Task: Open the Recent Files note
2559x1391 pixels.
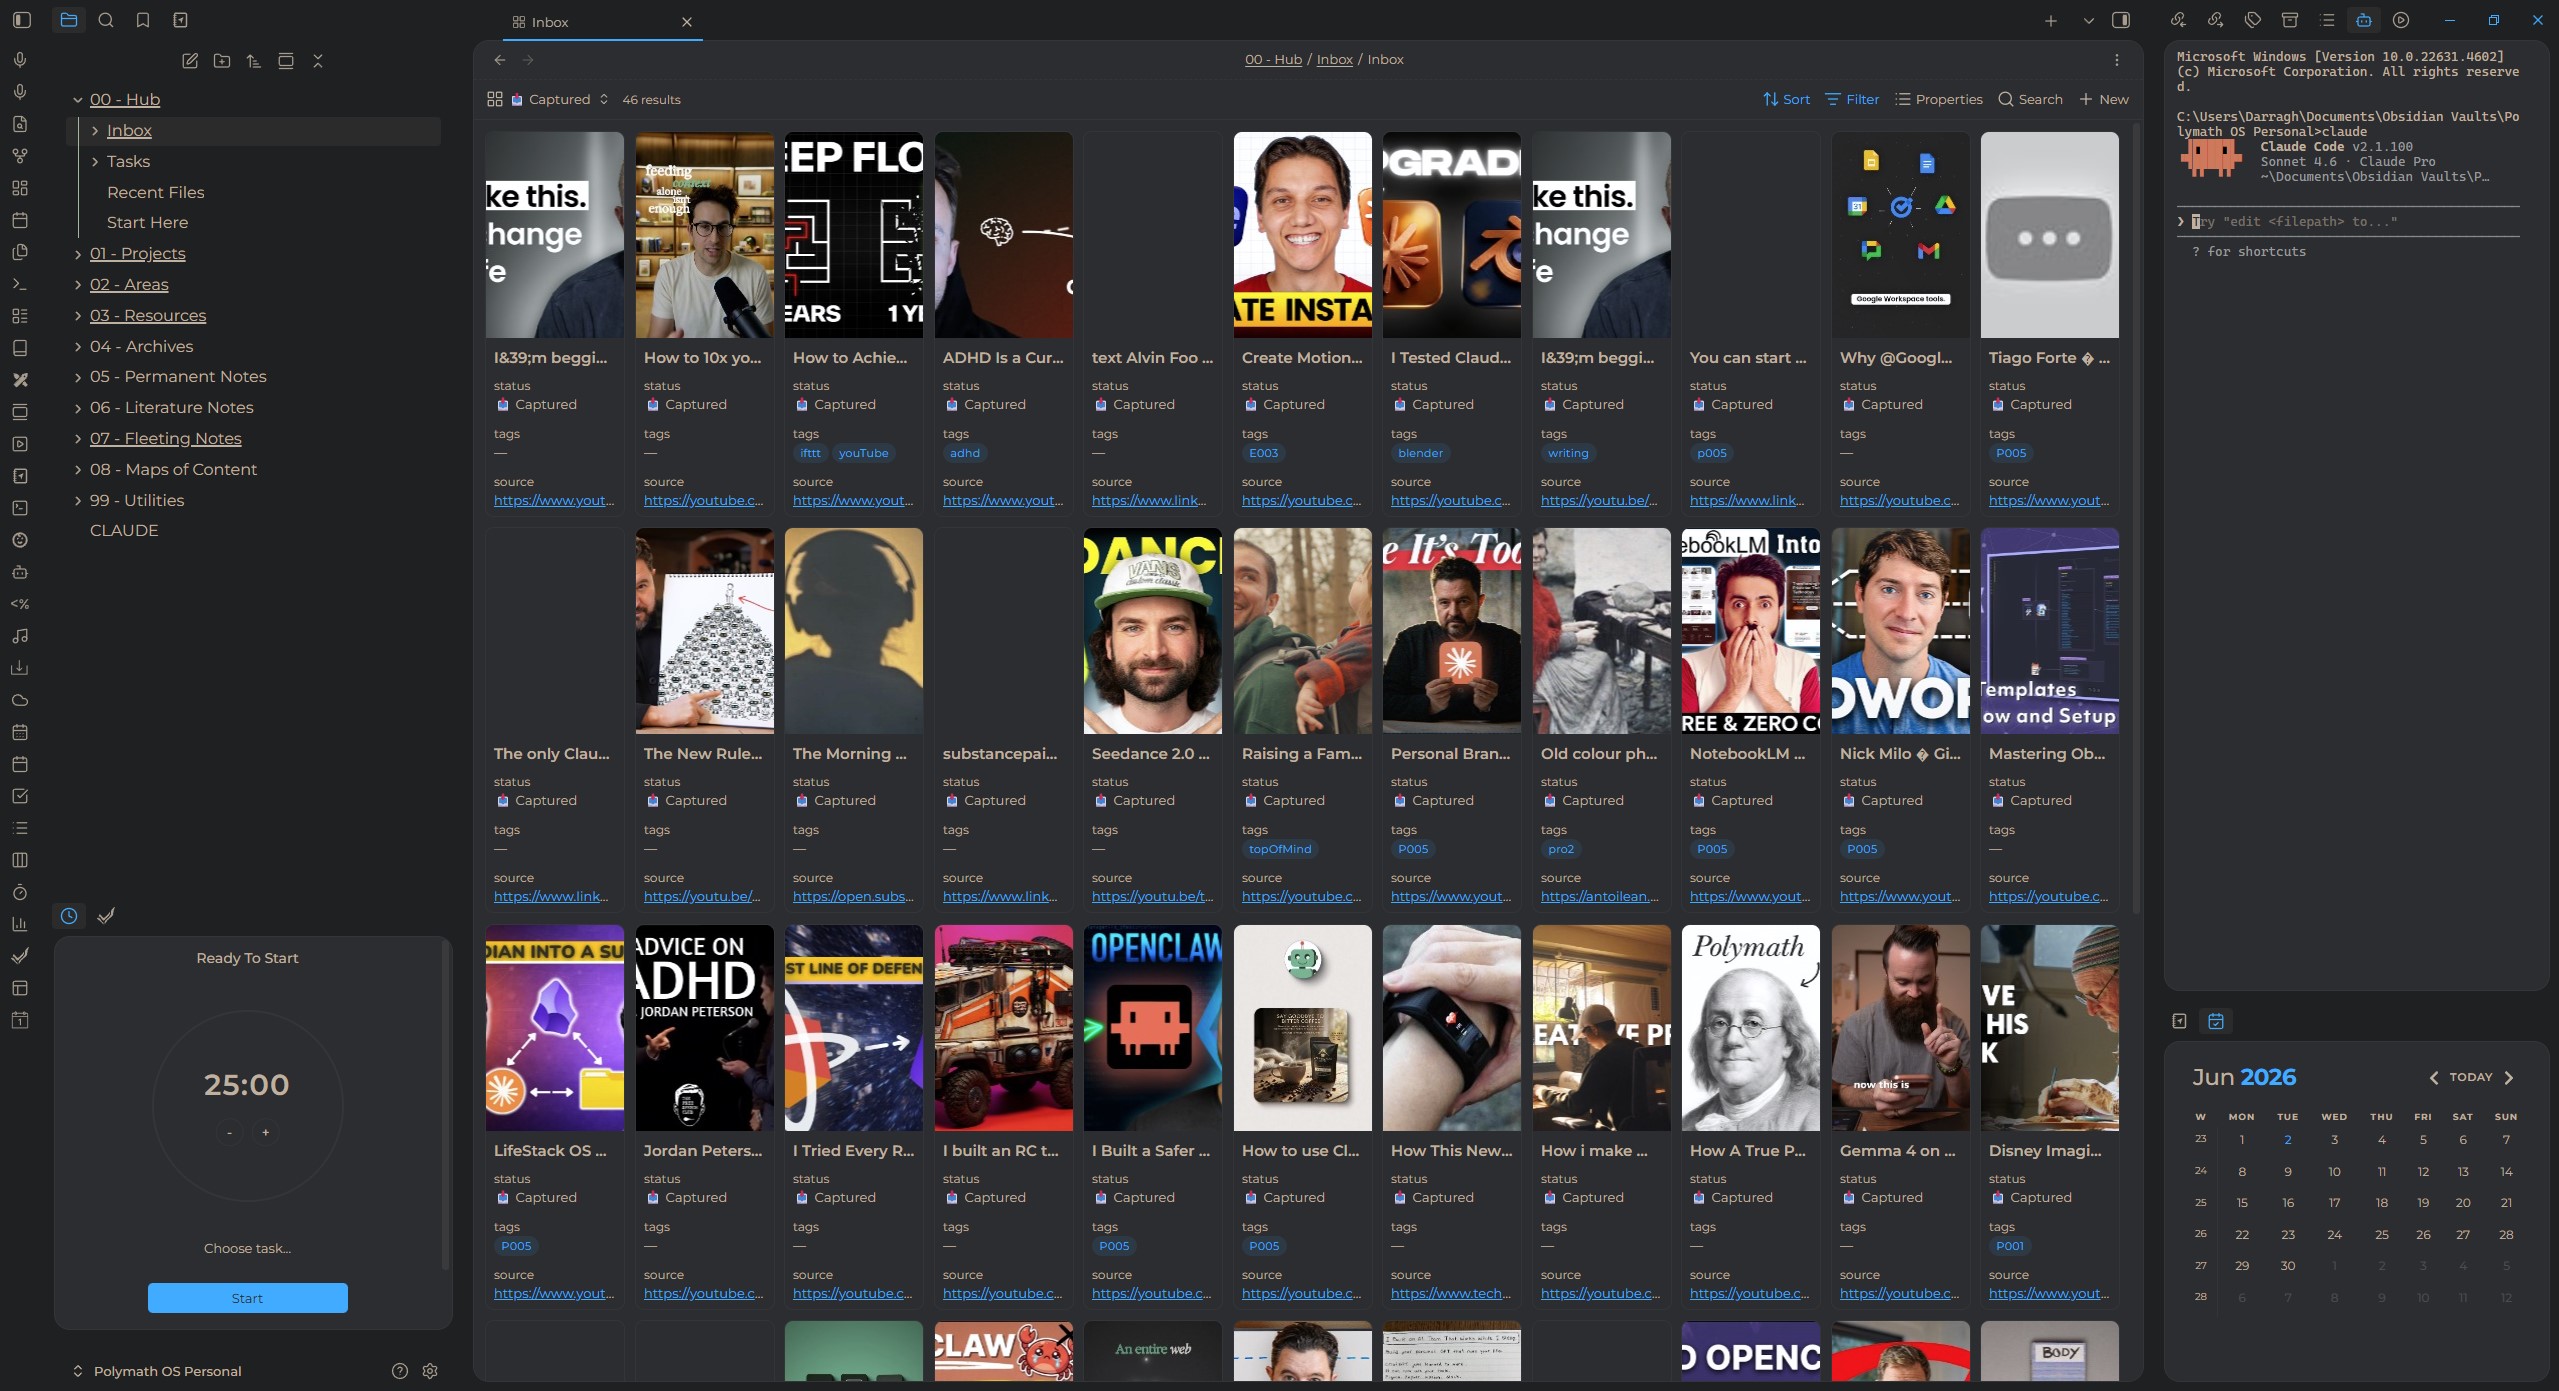Action: click(x=155, y=193)
